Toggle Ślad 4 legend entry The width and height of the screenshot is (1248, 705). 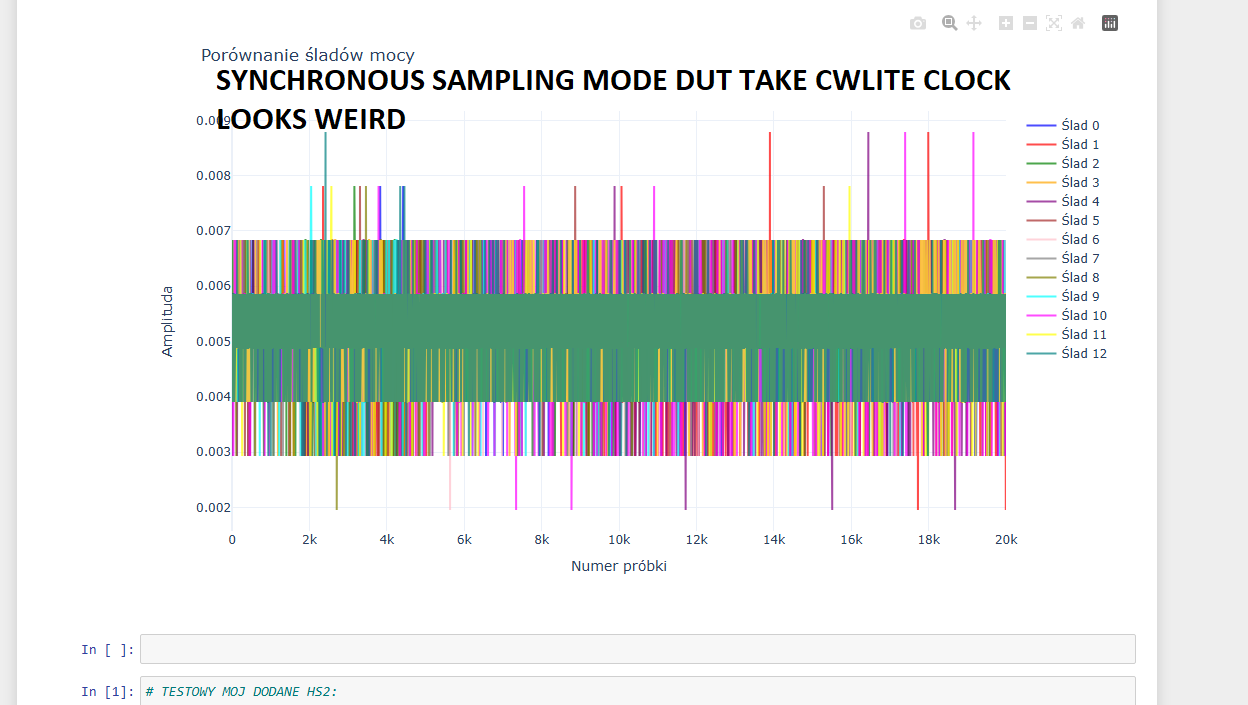[1080, 202]
